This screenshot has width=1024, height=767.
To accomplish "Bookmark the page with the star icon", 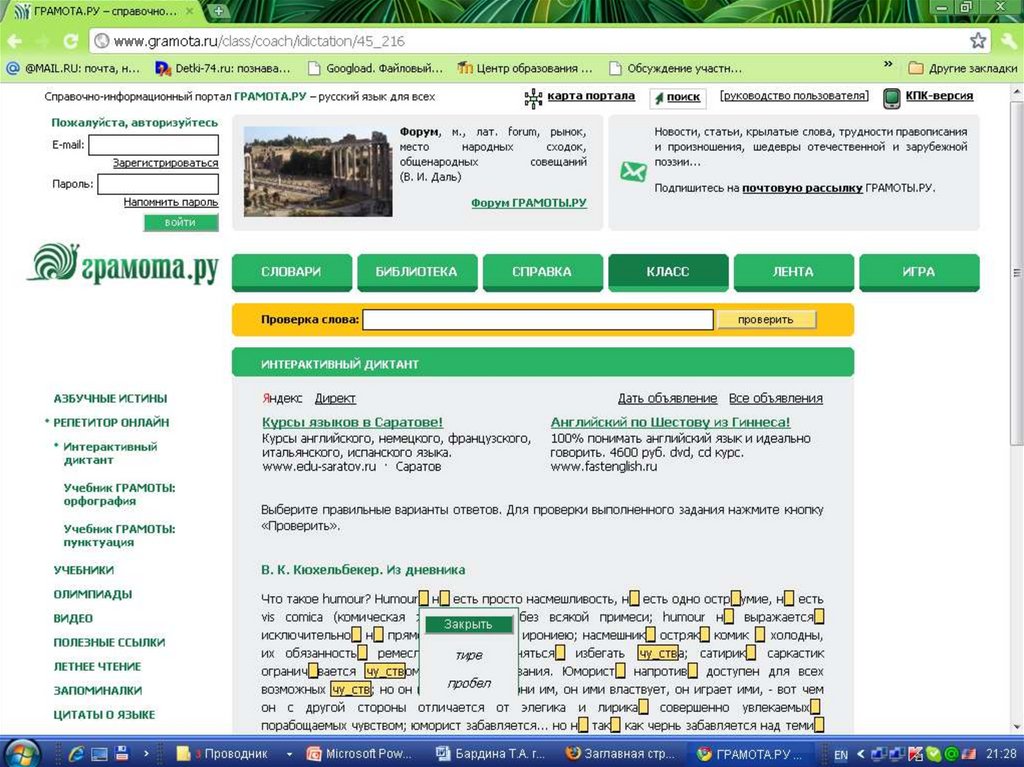I will tap(978, 41).
